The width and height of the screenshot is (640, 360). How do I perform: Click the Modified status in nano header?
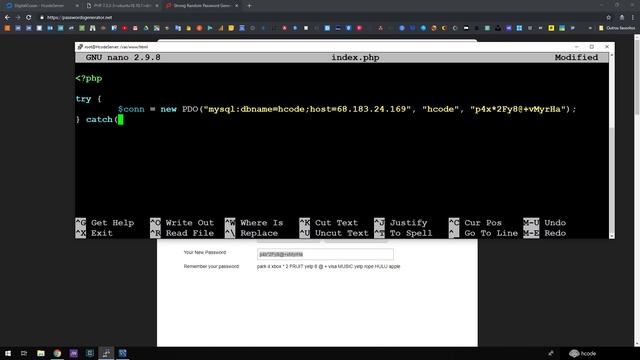pyautogui.click(x=576, y=58)
